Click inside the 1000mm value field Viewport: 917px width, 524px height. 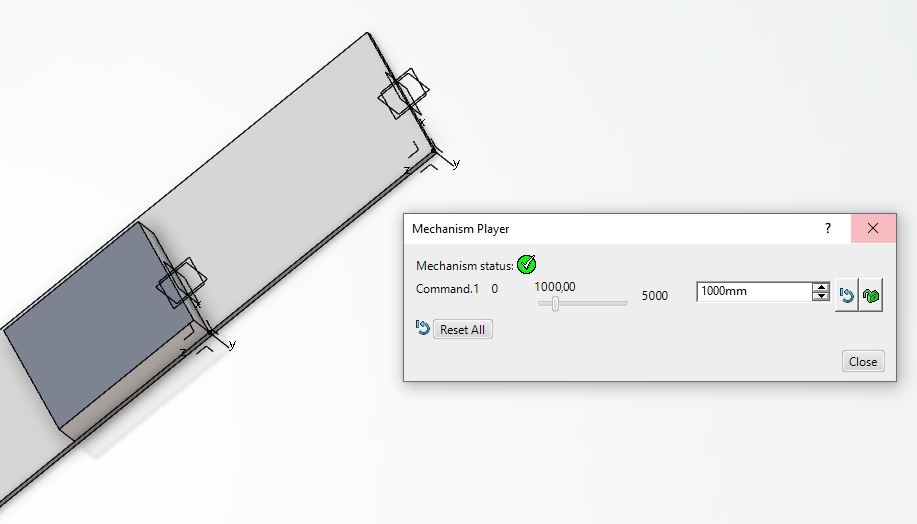coord(754,291)
